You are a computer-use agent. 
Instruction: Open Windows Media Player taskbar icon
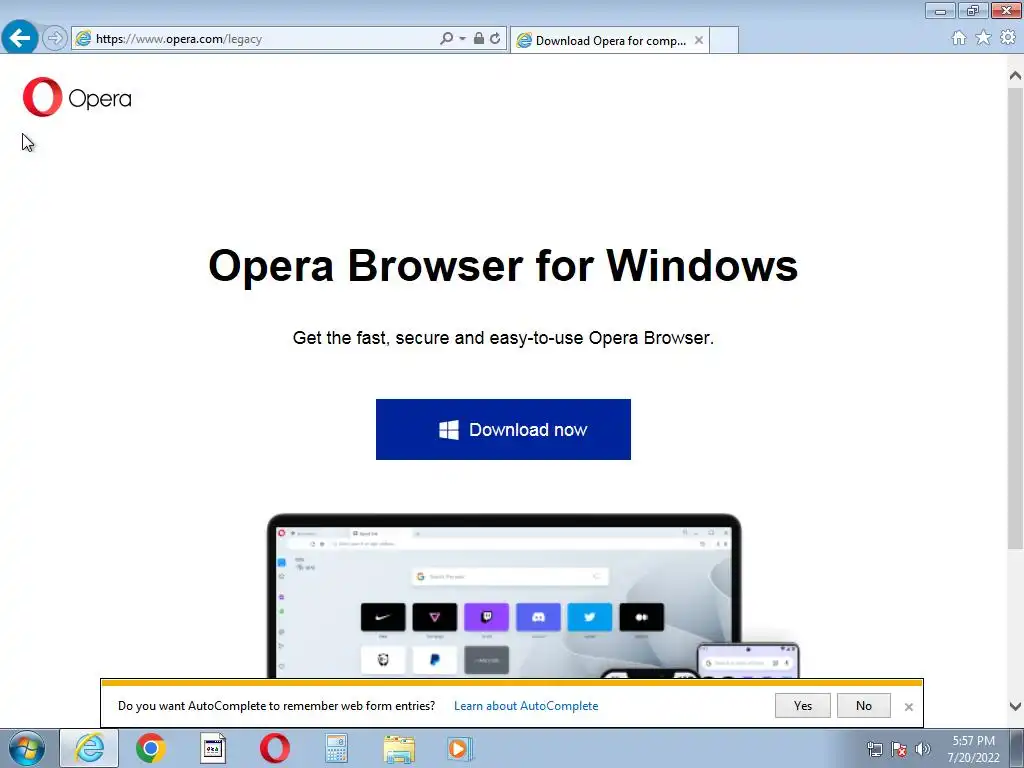pyautogui.click(x=460, y=748)
